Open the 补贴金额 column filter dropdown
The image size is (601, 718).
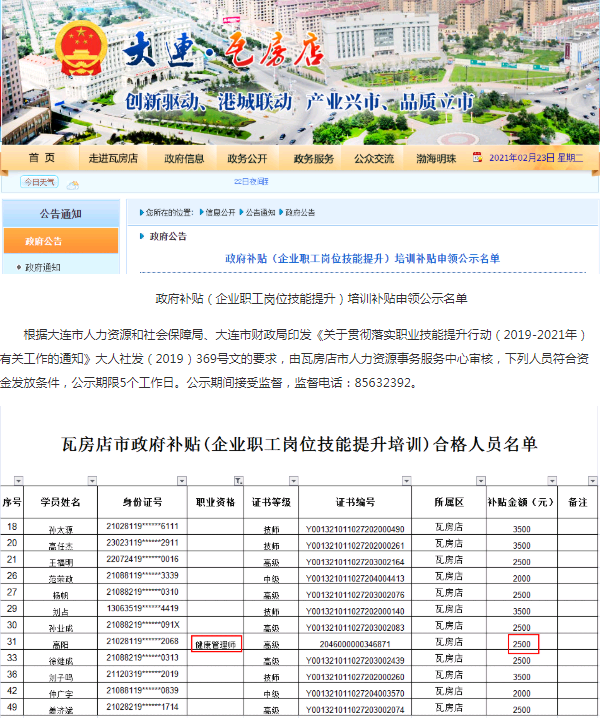click(552, 480)
